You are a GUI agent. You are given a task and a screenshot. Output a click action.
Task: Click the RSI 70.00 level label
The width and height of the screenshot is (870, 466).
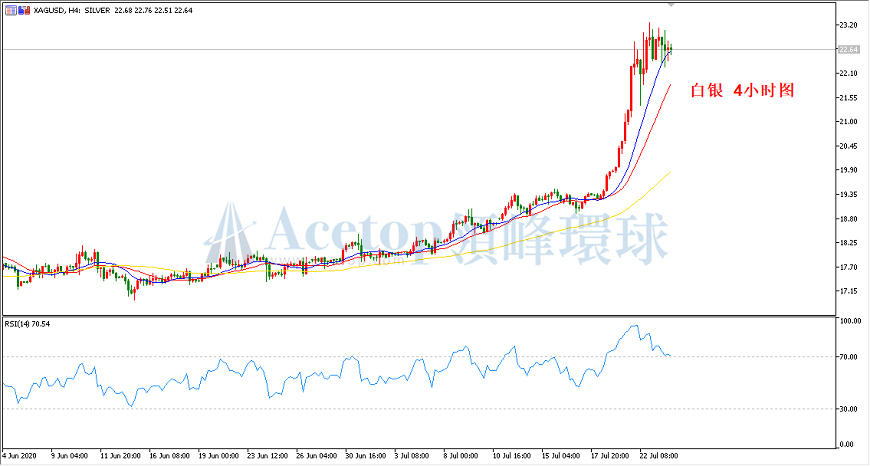tap(850, 357)
